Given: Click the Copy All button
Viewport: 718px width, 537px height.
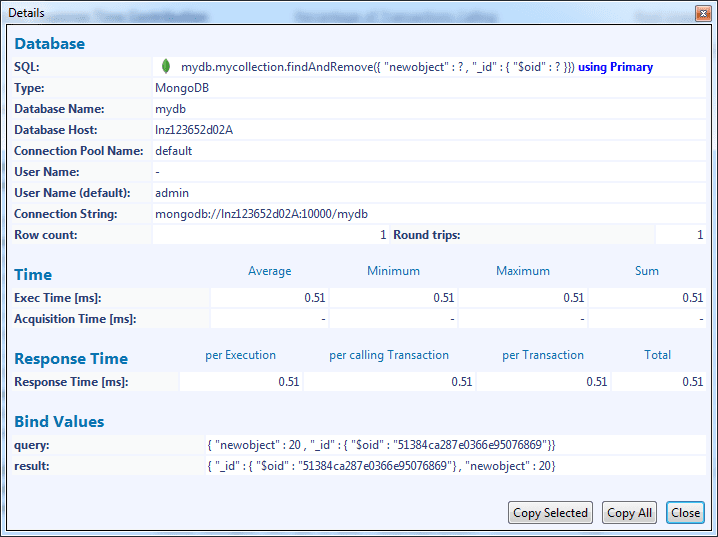Looking at the screenshot, I should click(629, 513).
